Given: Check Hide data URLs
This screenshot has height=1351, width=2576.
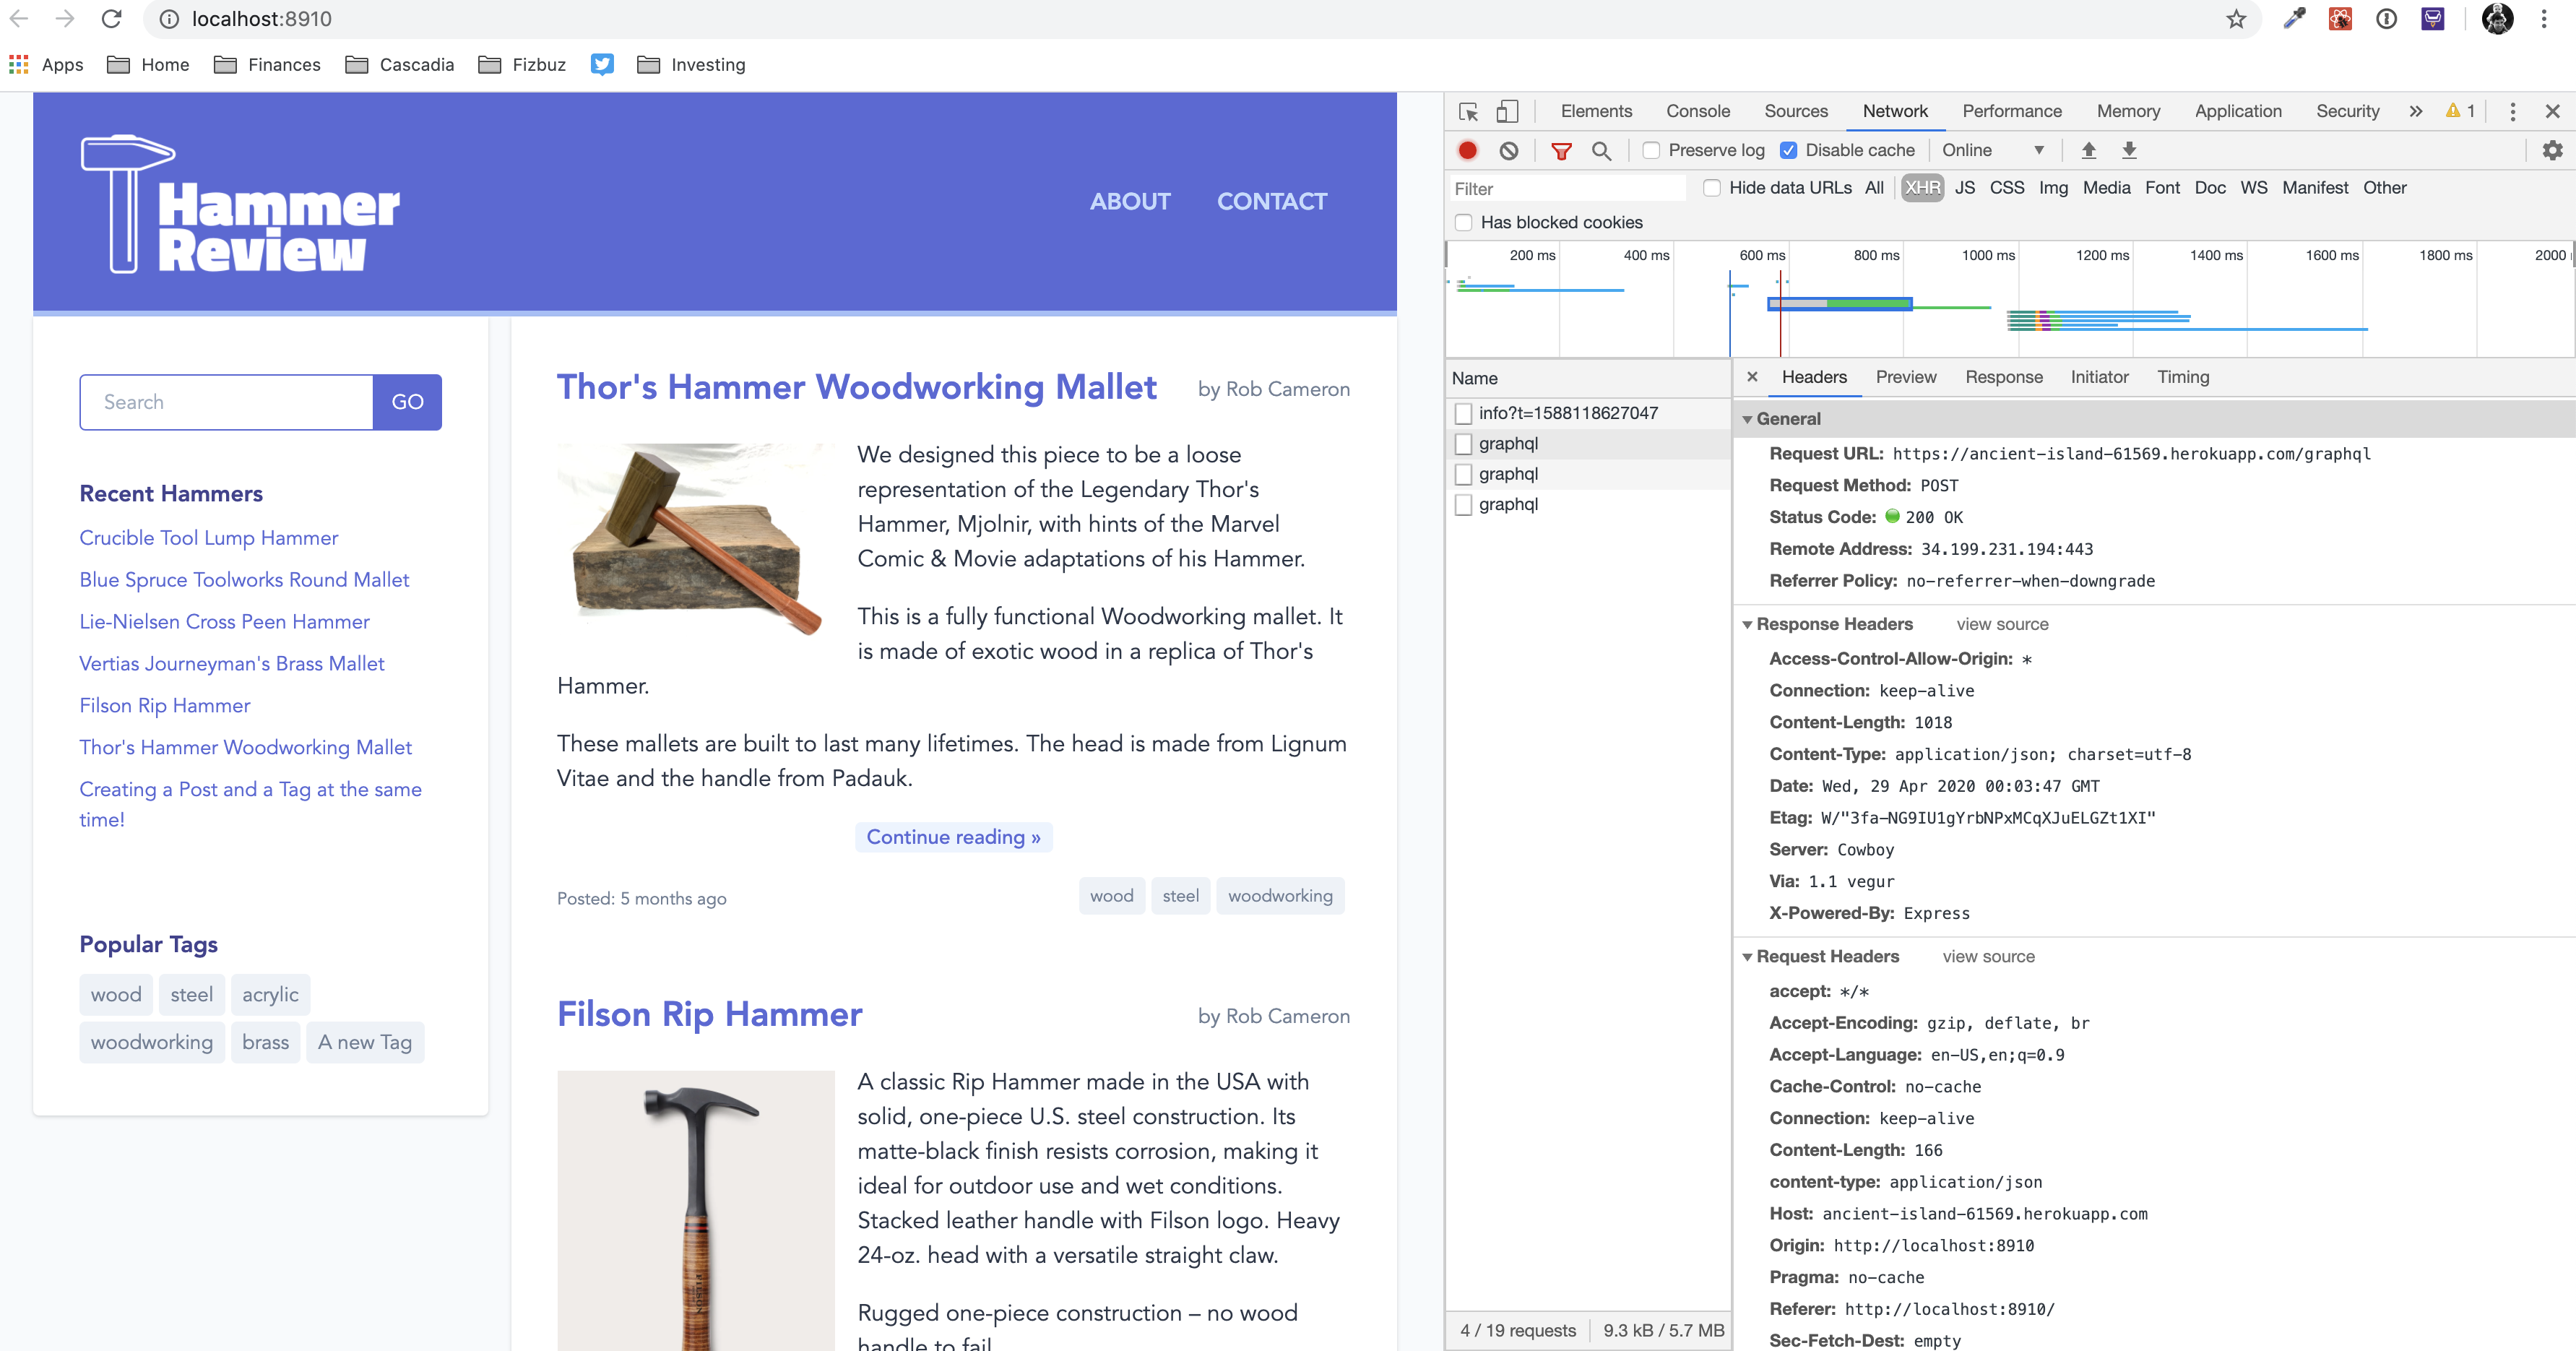Looking at the screenshot, I should [x=1712, y=188].
